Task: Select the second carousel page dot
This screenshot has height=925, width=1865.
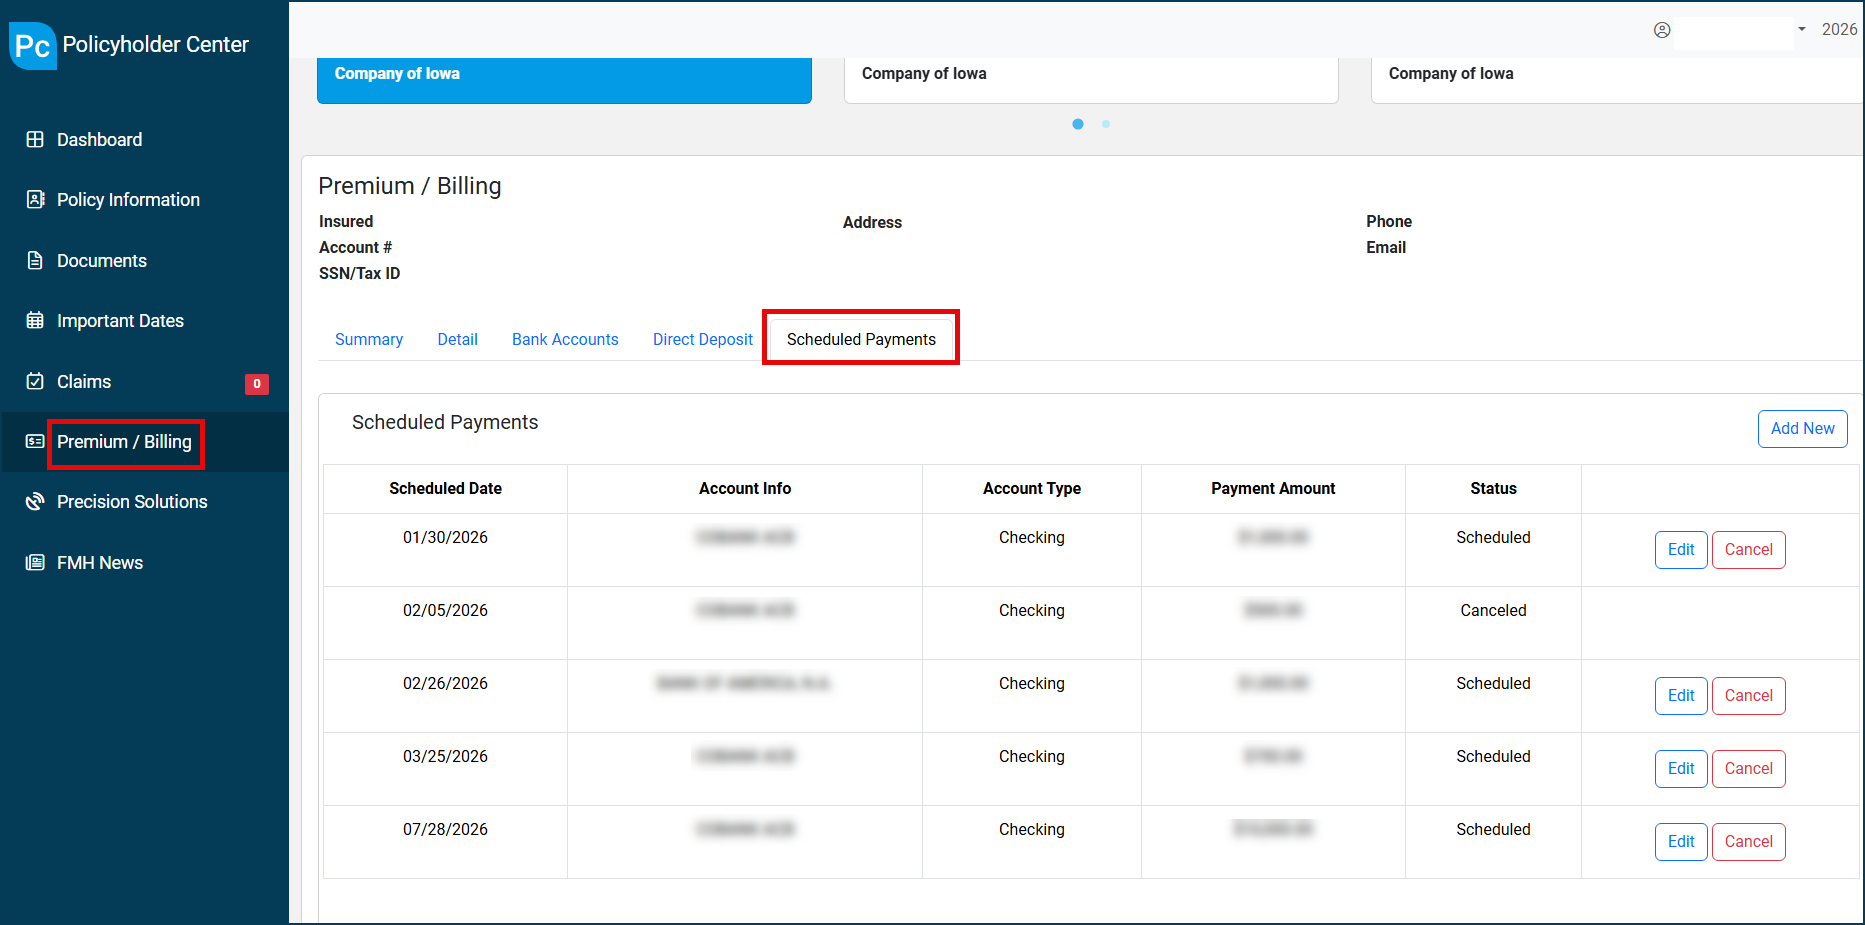Action: coord(1106,124)
